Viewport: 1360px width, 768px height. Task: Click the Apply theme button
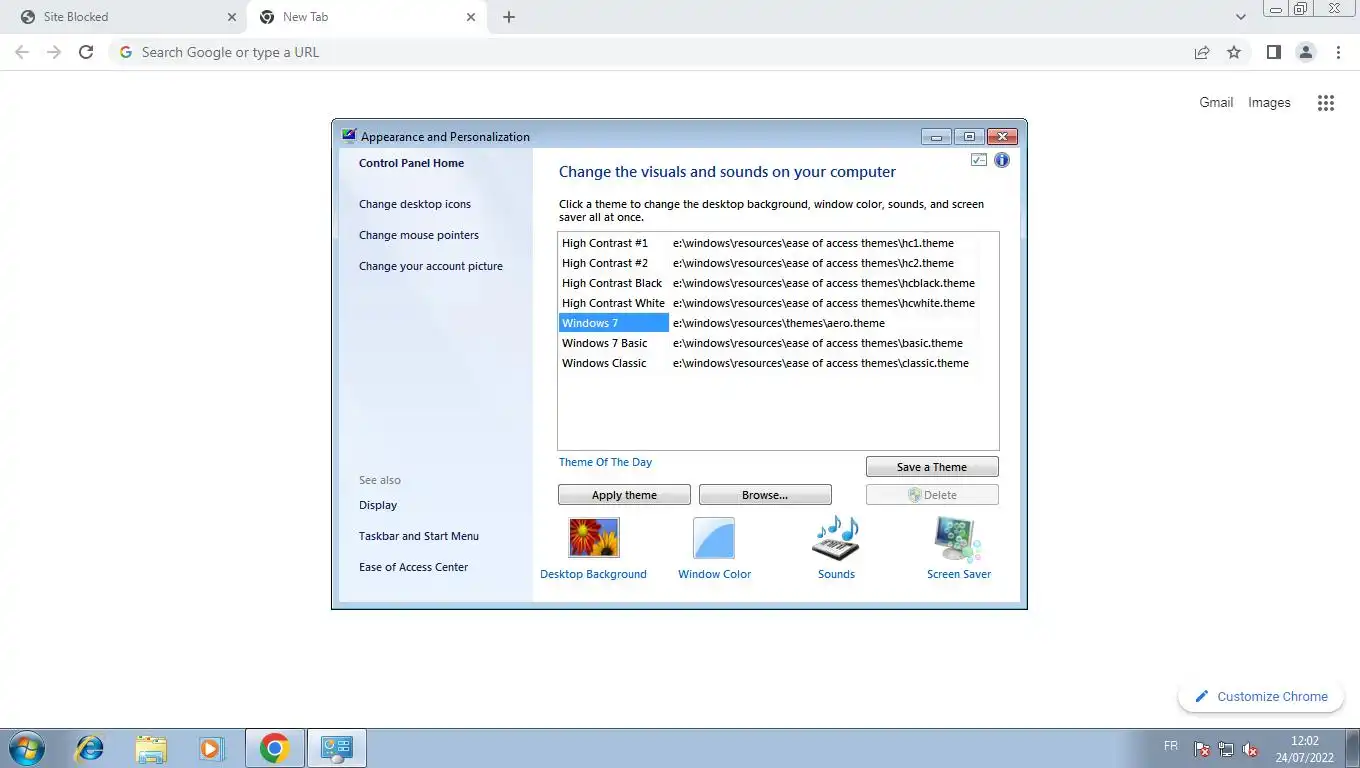pos(624,495)
